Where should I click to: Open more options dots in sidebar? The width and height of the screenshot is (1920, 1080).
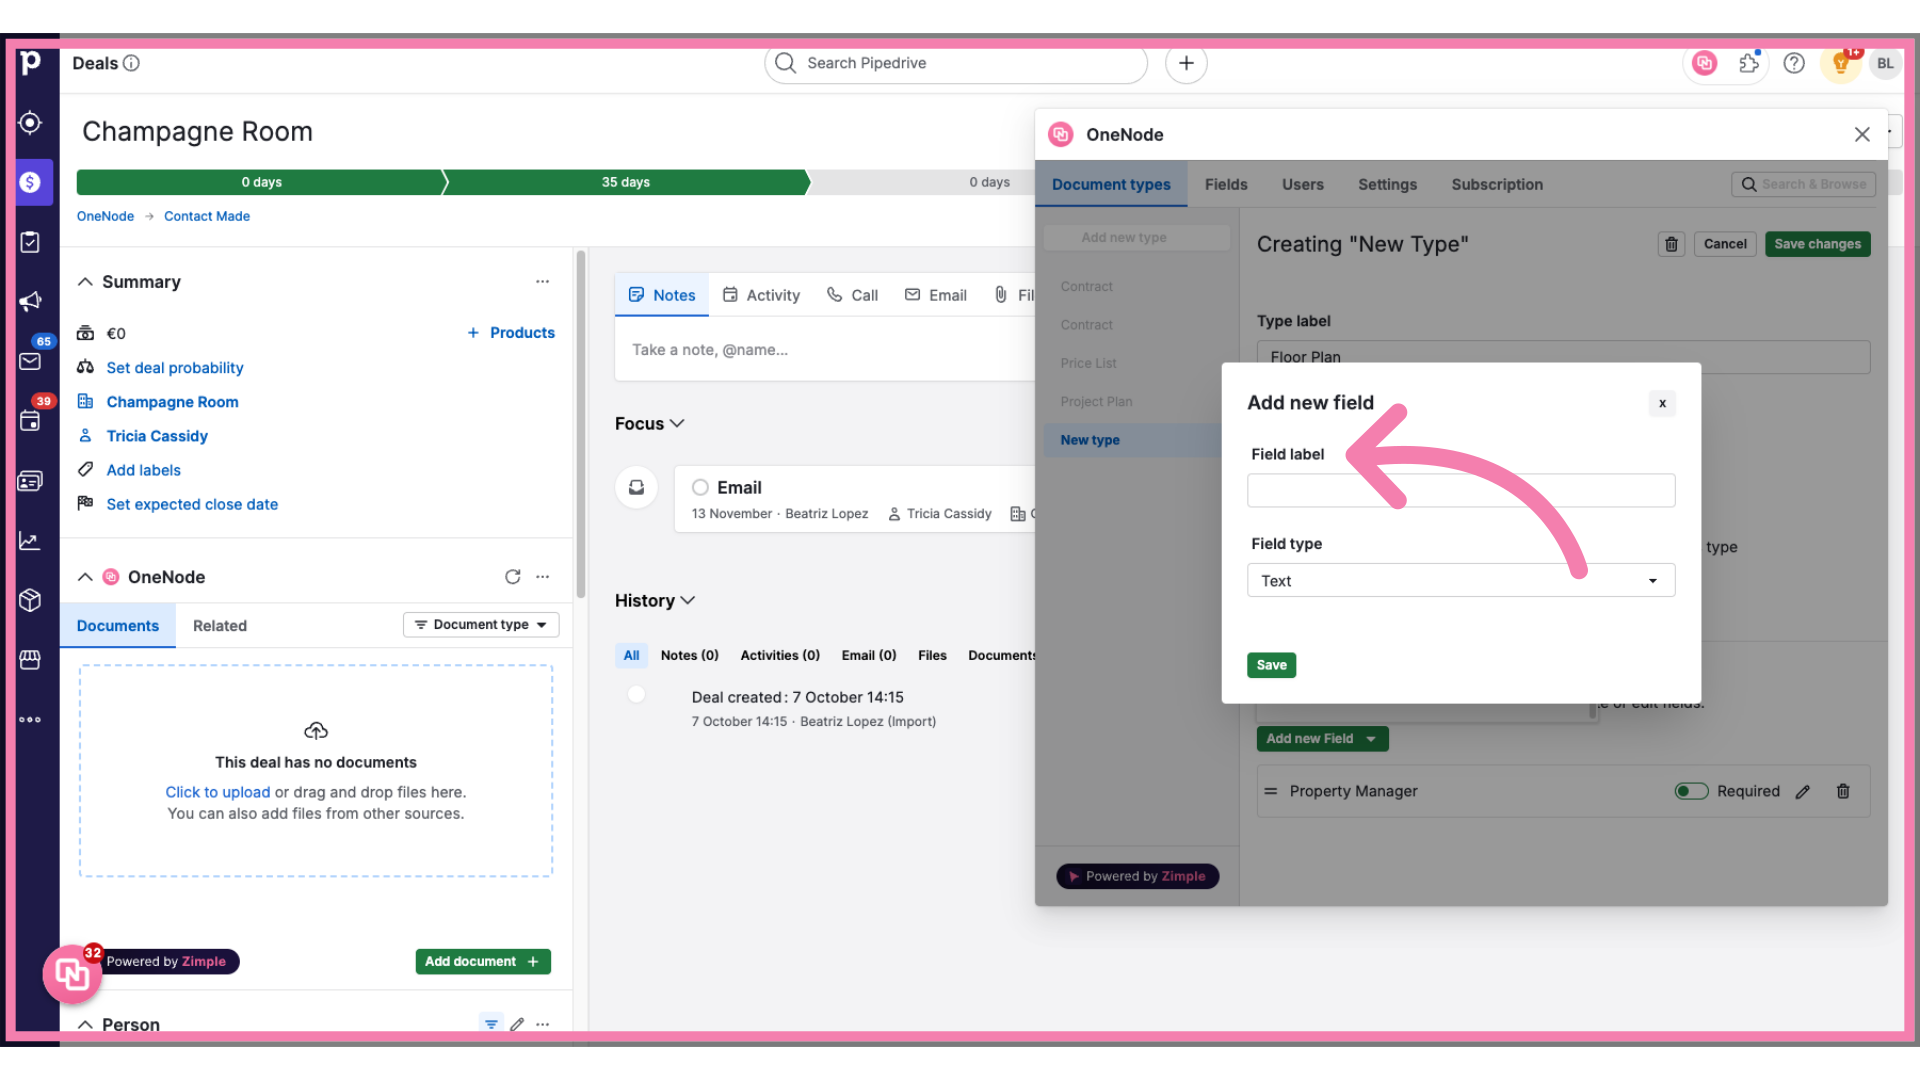pyautogui.click(x=30, y=719)
